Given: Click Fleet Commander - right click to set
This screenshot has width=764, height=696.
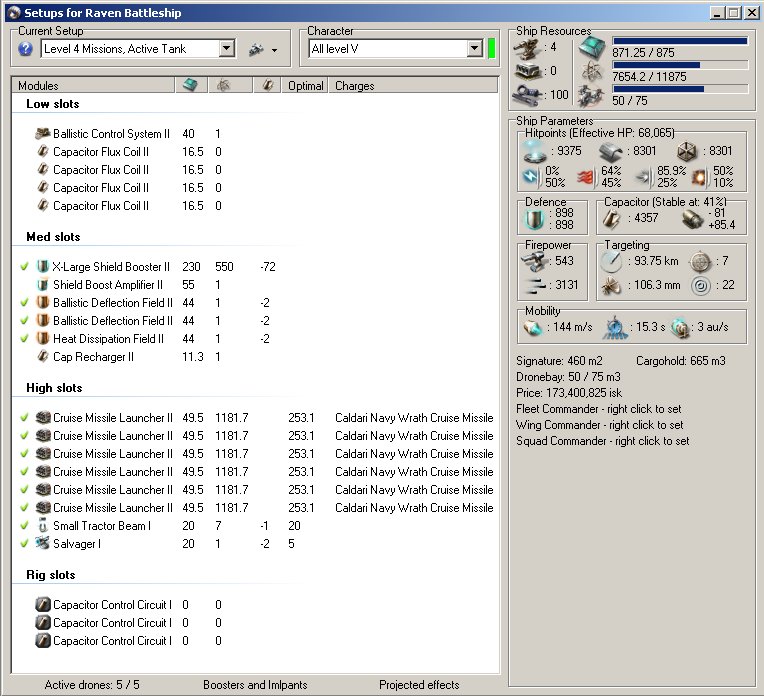Looking at the screenshot, I should click(x=598, y=409).
